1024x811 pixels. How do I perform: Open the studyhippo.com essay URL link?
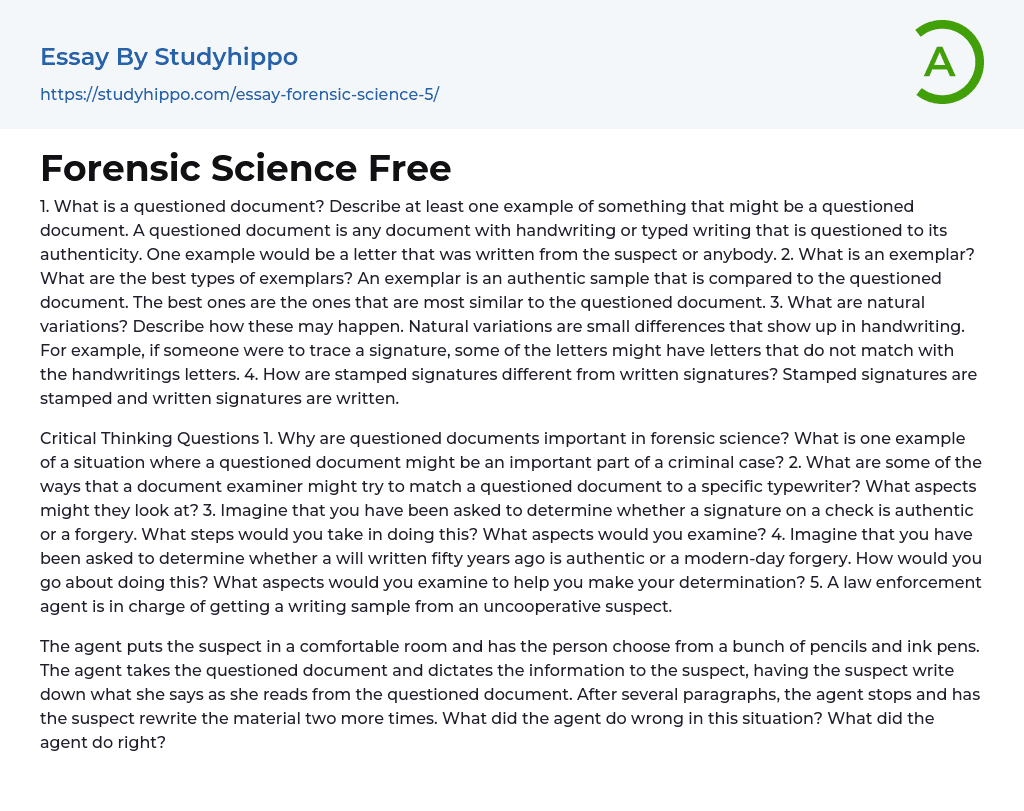(239, 95)
